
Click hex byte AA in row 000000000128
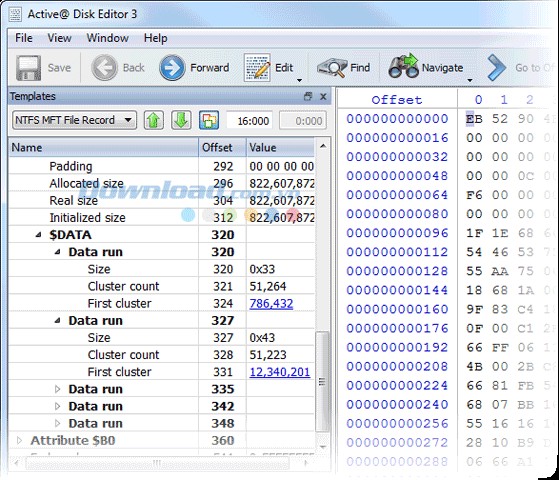[x=500, y=271]
